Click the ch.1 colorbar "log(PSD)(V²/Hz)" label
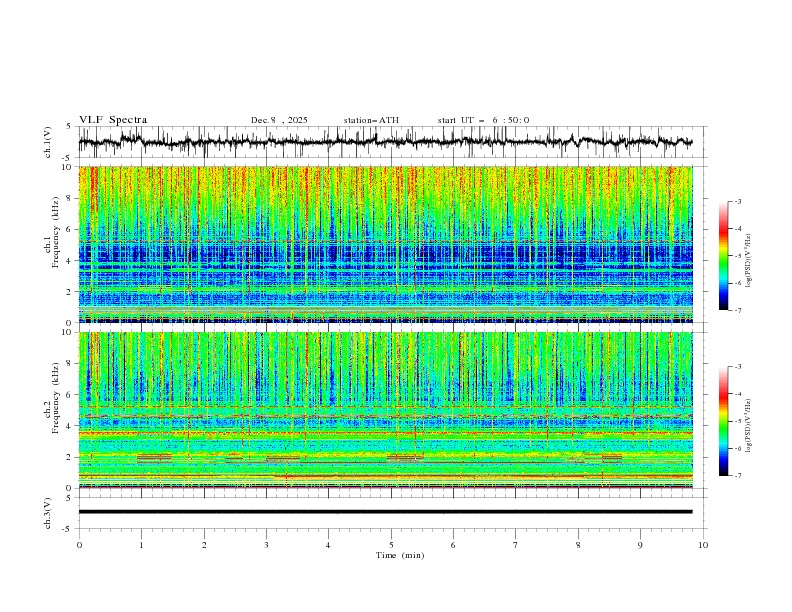 coord(749,261)
